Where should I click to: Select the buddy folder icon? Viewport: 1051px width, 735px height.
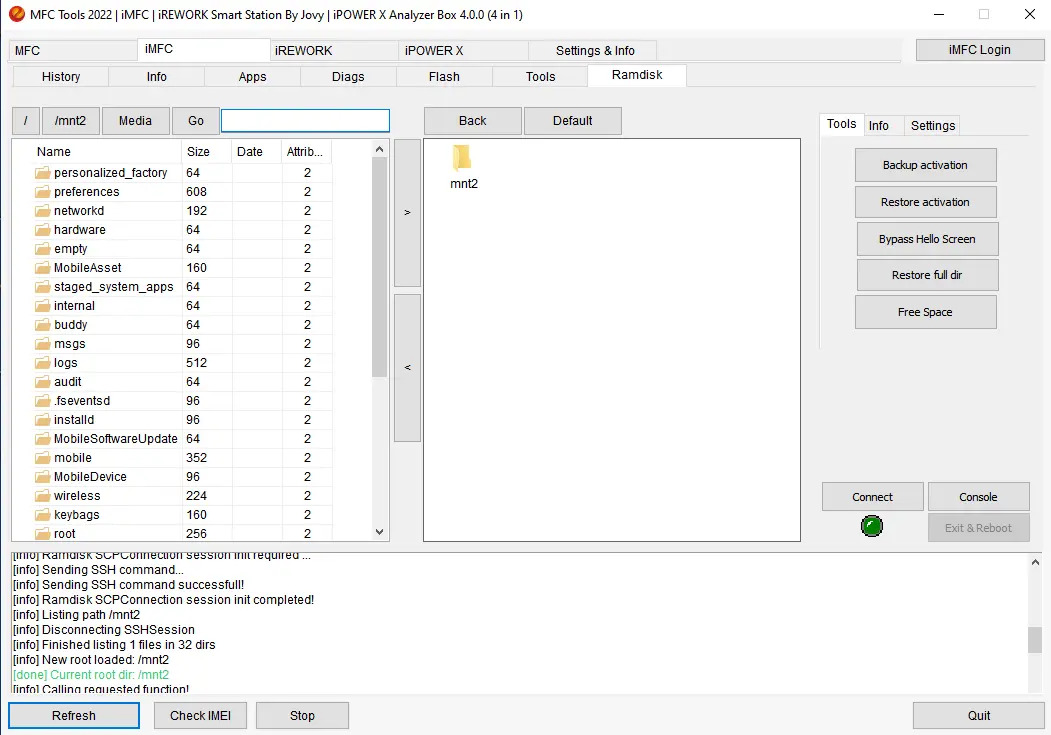coord(43,325)
